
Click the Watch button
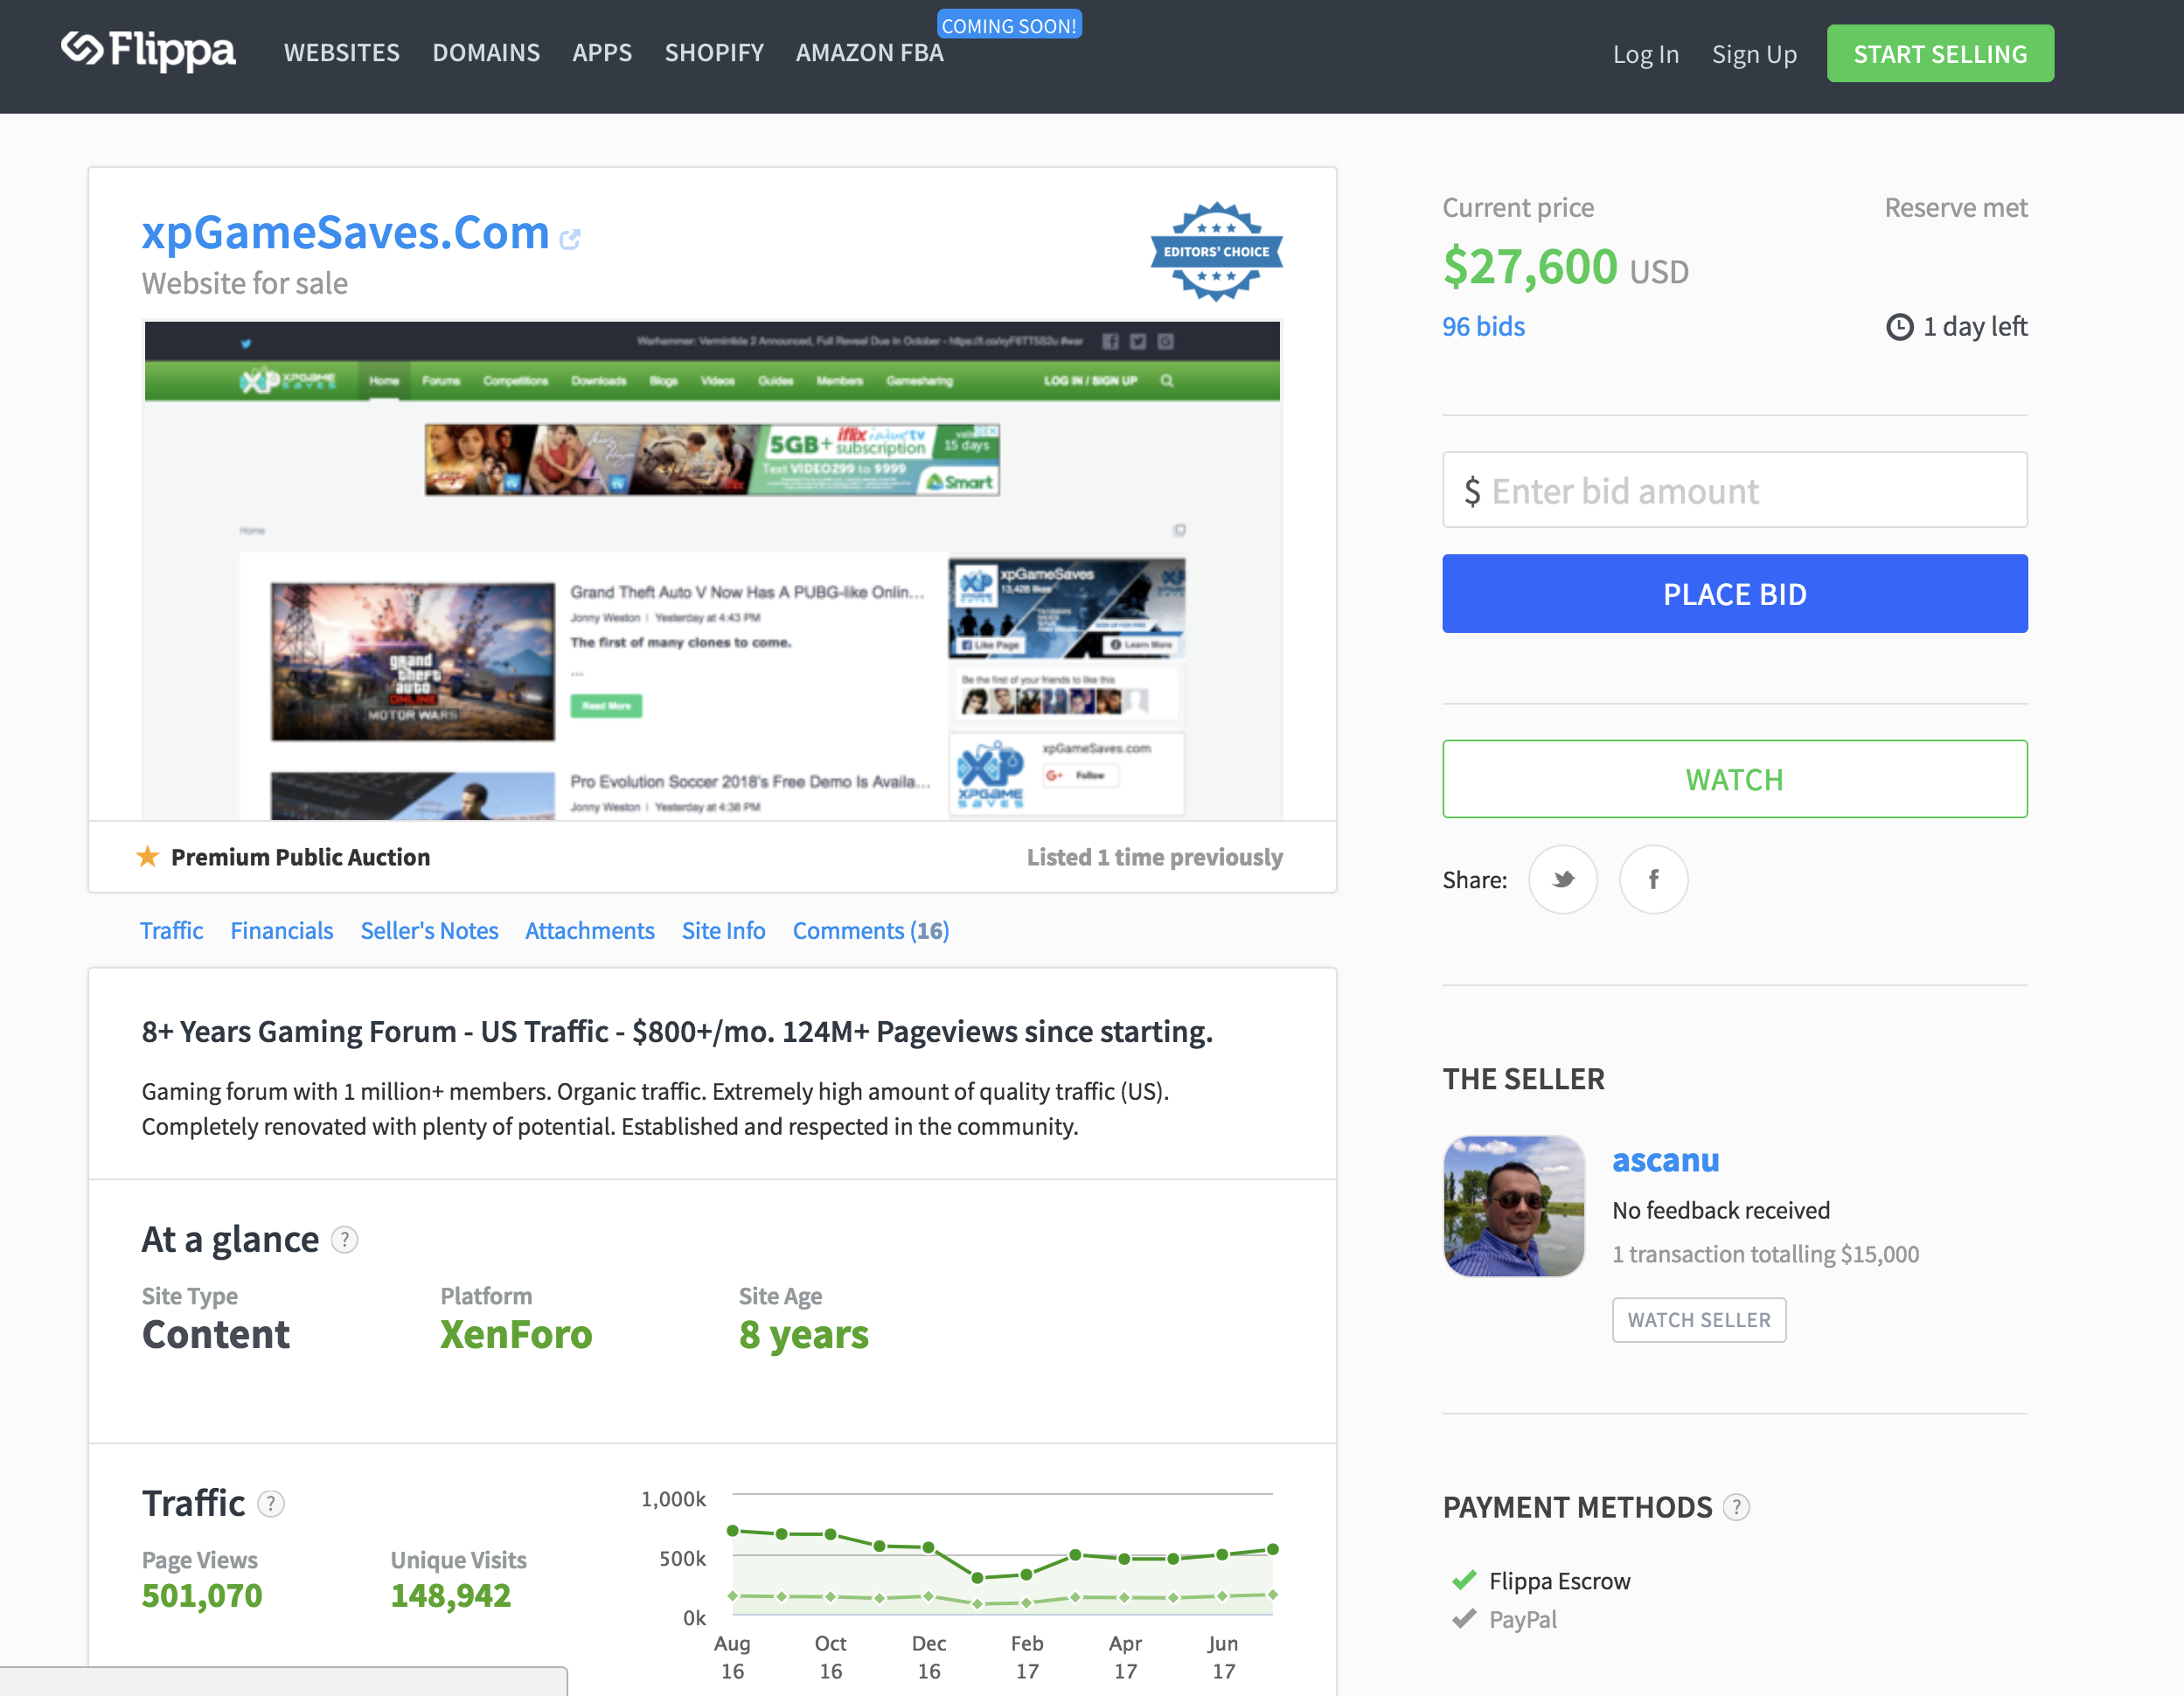coord(1734,779)
